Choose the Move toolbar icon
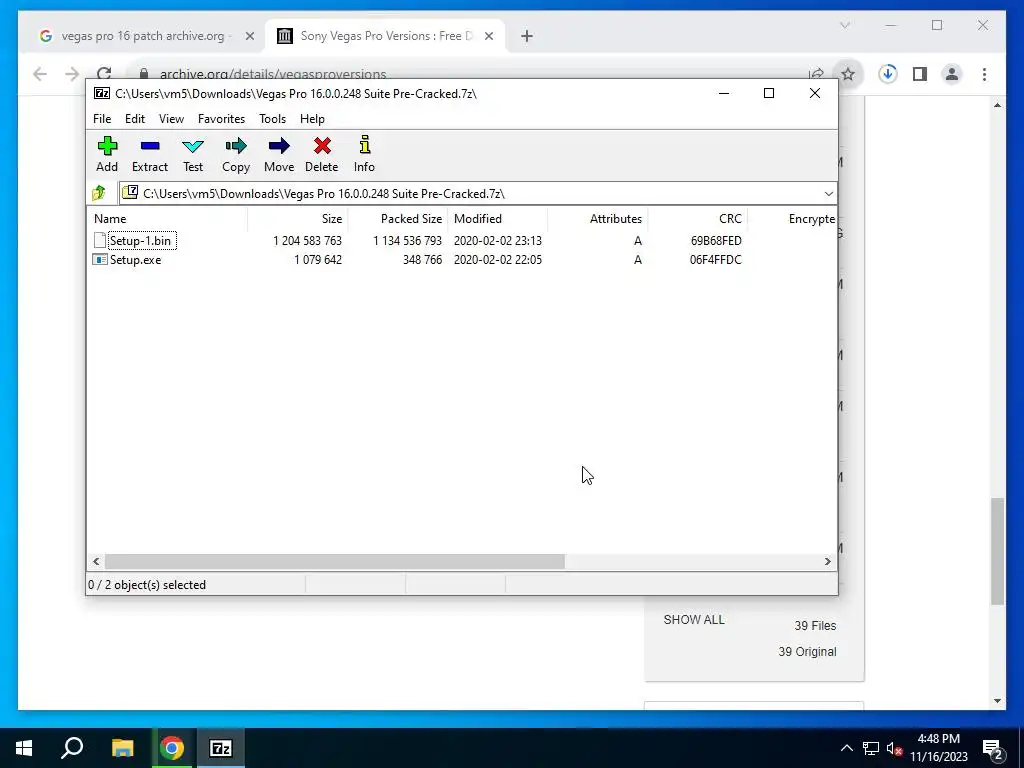 [279, 154]
